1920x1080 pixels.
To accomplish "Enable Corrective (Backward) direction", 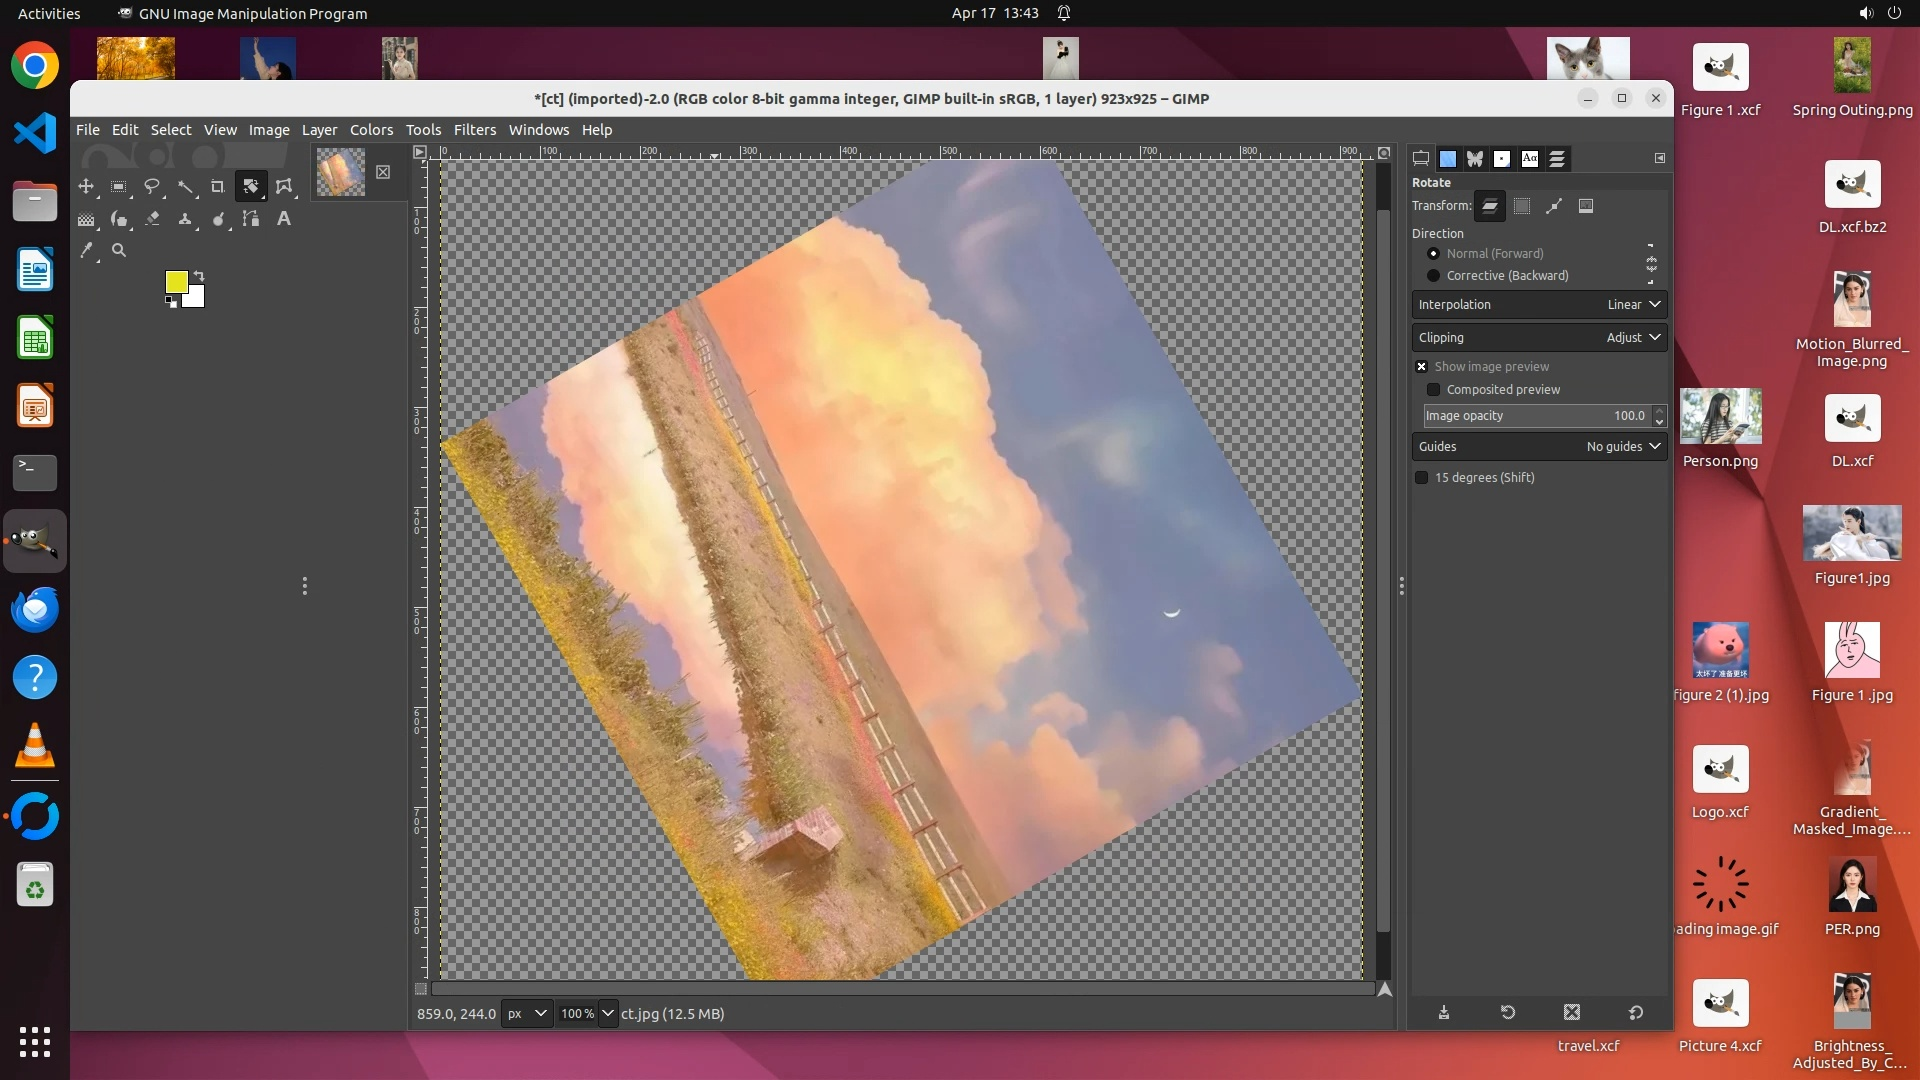I will point(1434,275).
